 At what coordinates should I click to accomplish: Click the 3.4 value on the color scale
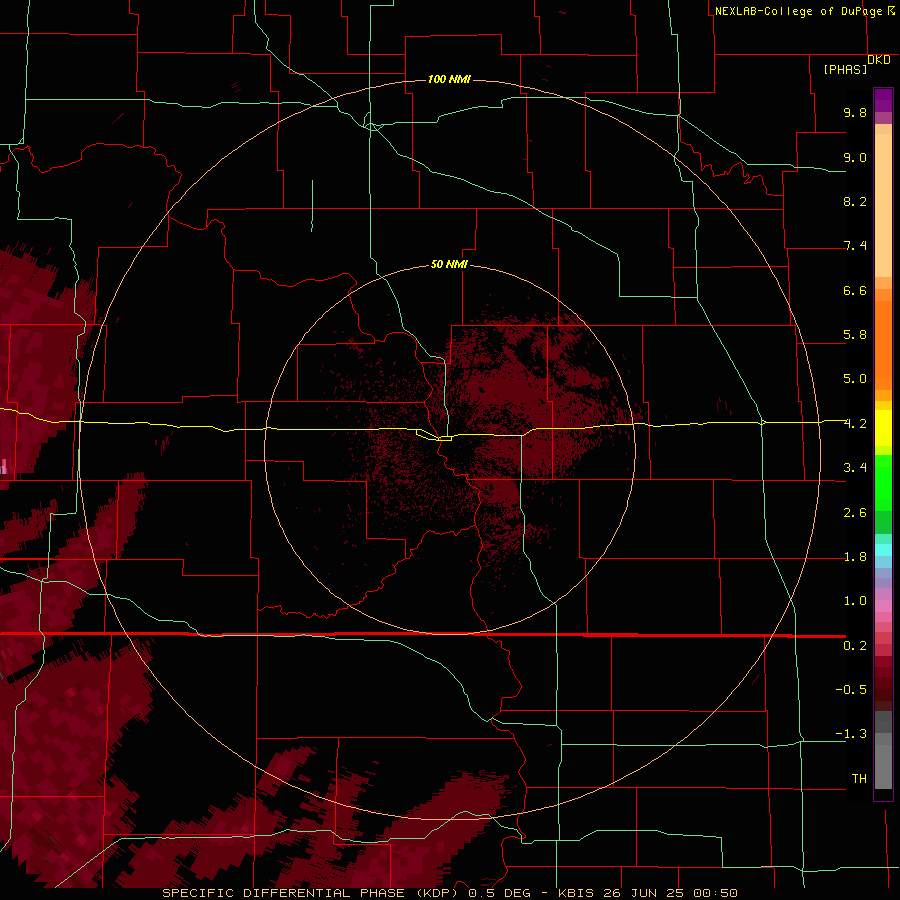pos(855,468)
